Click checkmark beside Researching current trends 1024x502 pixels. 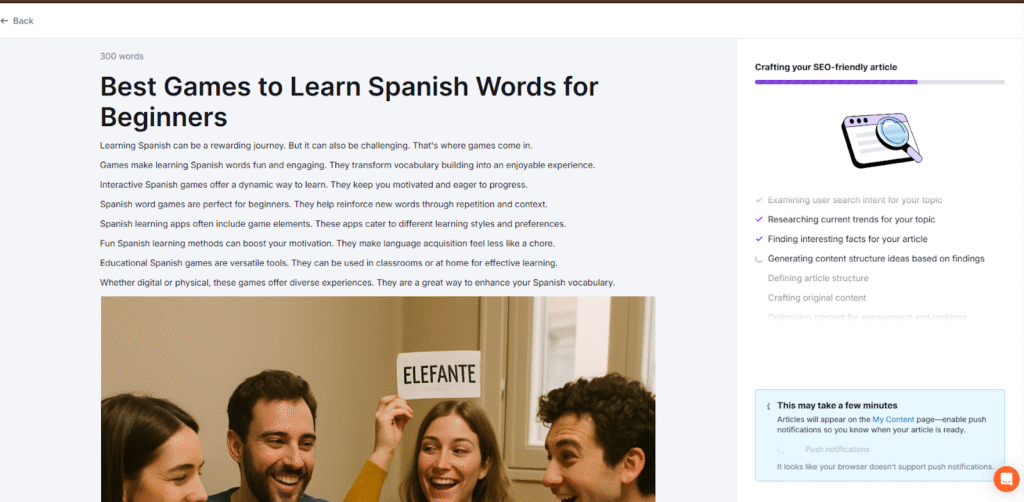(x=759, y=219)
